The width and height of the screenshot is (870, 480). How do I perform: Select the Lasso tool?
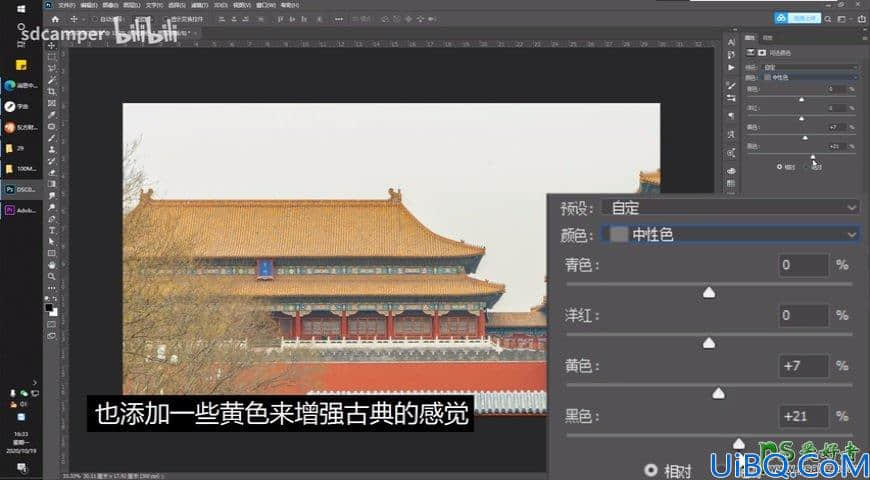click(52, 68)
